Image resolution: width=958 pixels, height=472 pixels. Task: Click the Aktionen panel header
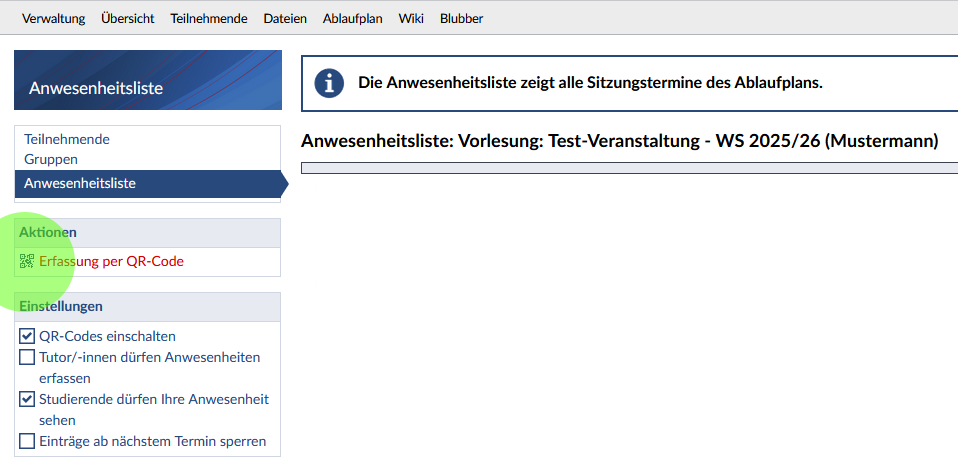(148, 232)
